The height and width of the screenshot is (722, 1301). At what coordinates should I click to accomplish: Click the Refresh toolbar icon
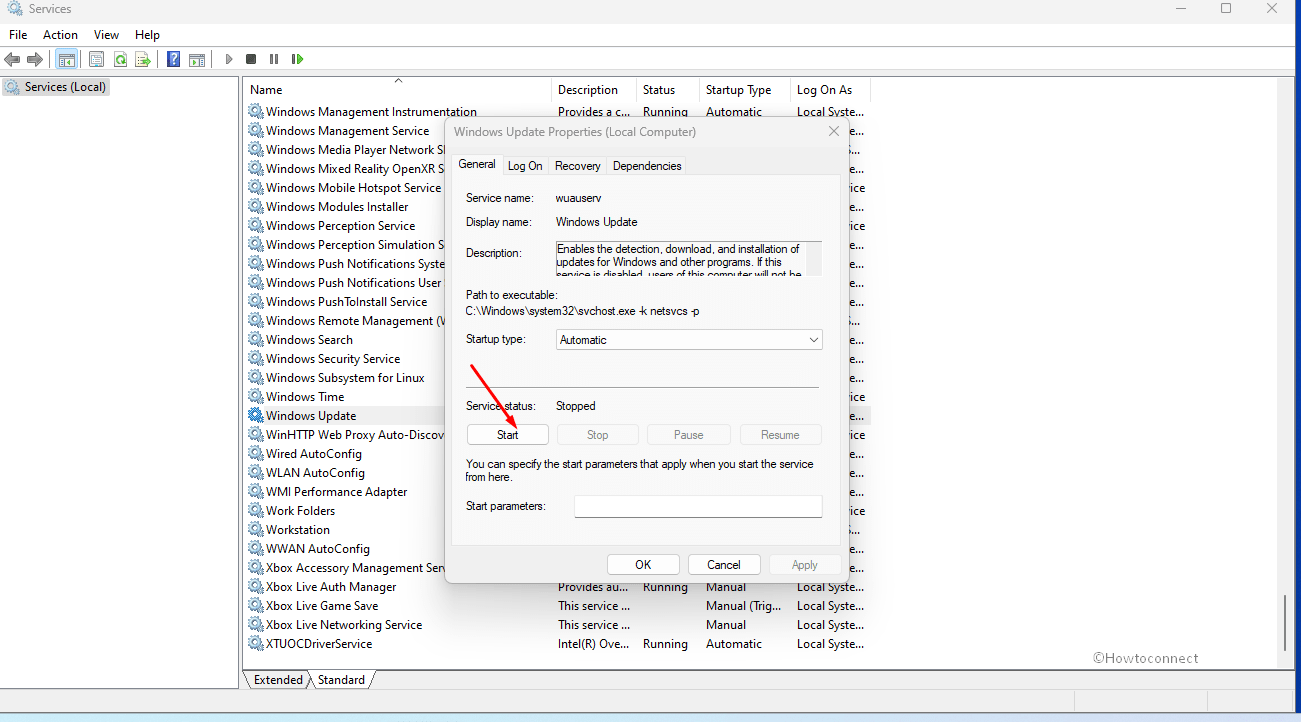120,60
